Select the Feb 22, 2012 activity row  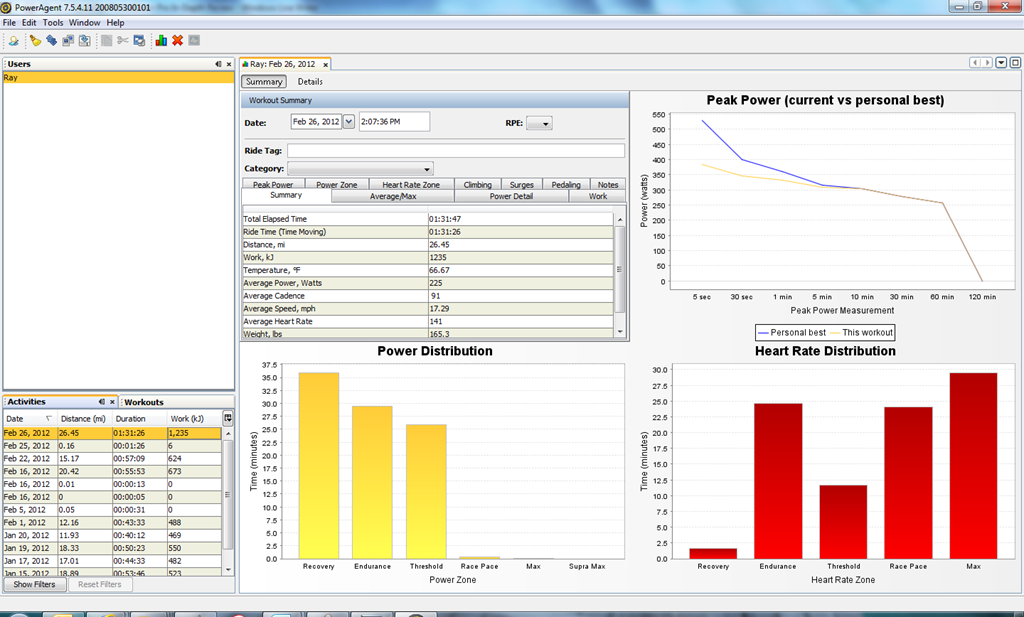coord(112,458)
